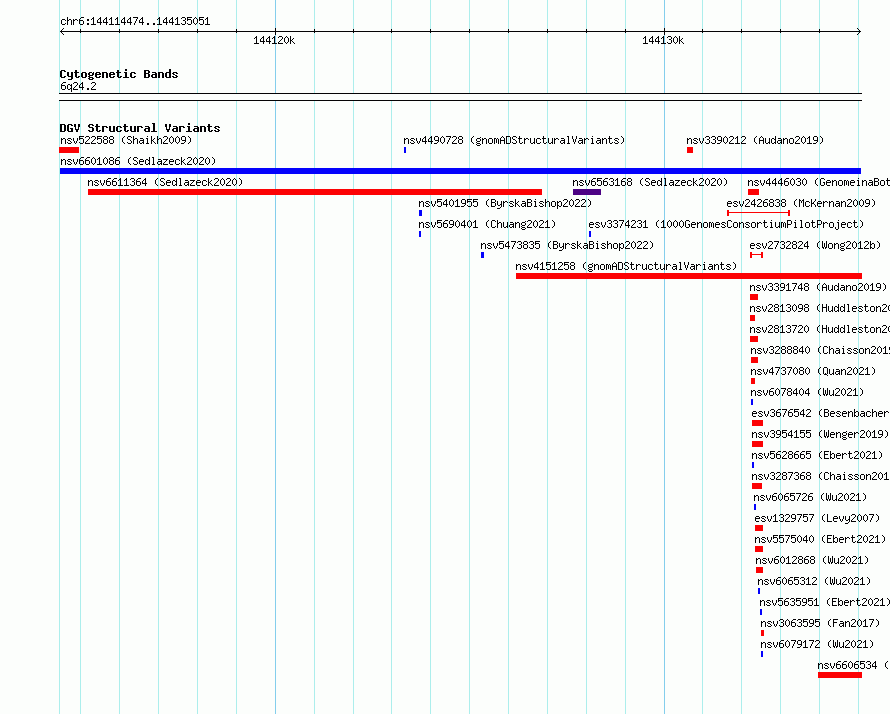The width and height of the screenshot is (890, 714).
Task: Open the nsv4446030 variant label
Action: tap(818, 182)
